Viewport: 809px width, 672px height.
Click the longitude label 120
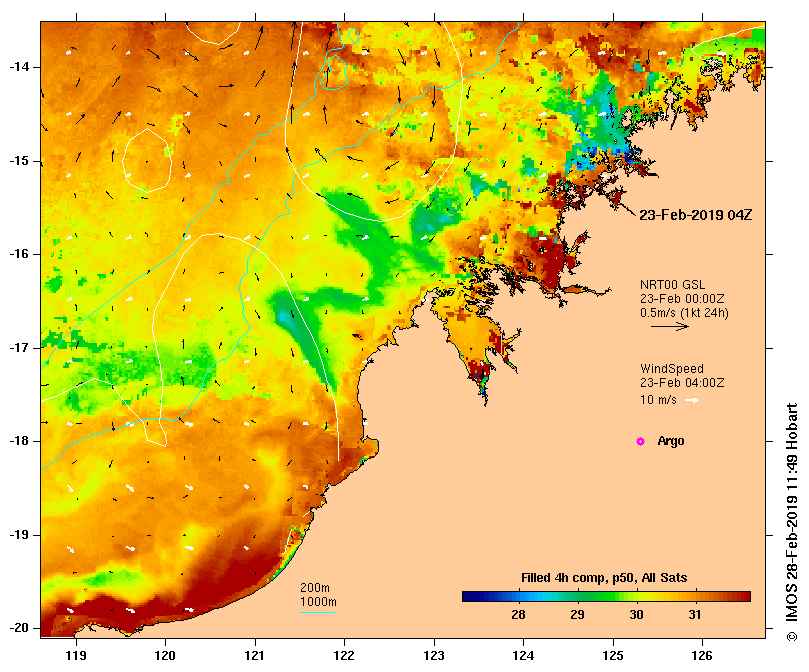tap(165, 656)
